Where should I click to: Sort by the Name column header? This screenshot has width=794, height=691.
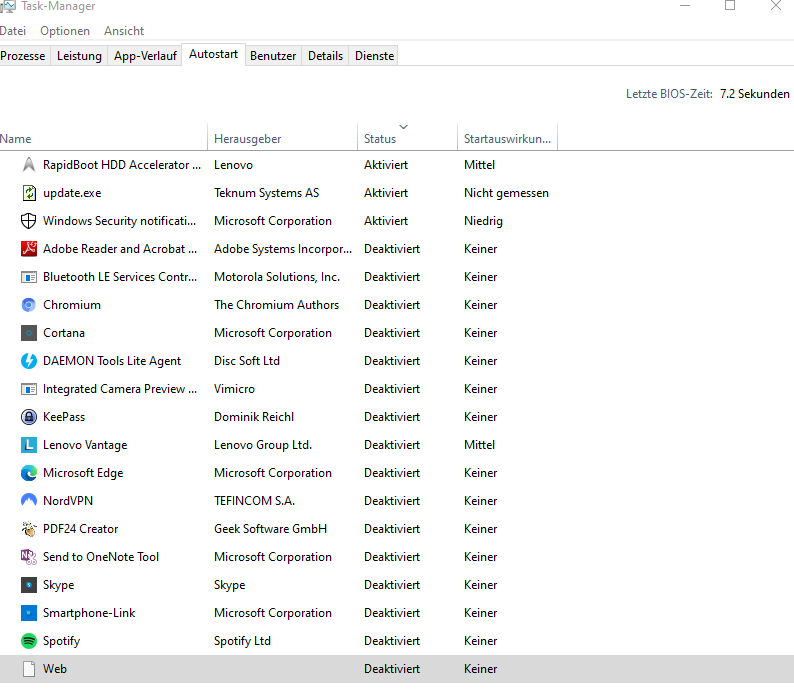pos(103,138)
